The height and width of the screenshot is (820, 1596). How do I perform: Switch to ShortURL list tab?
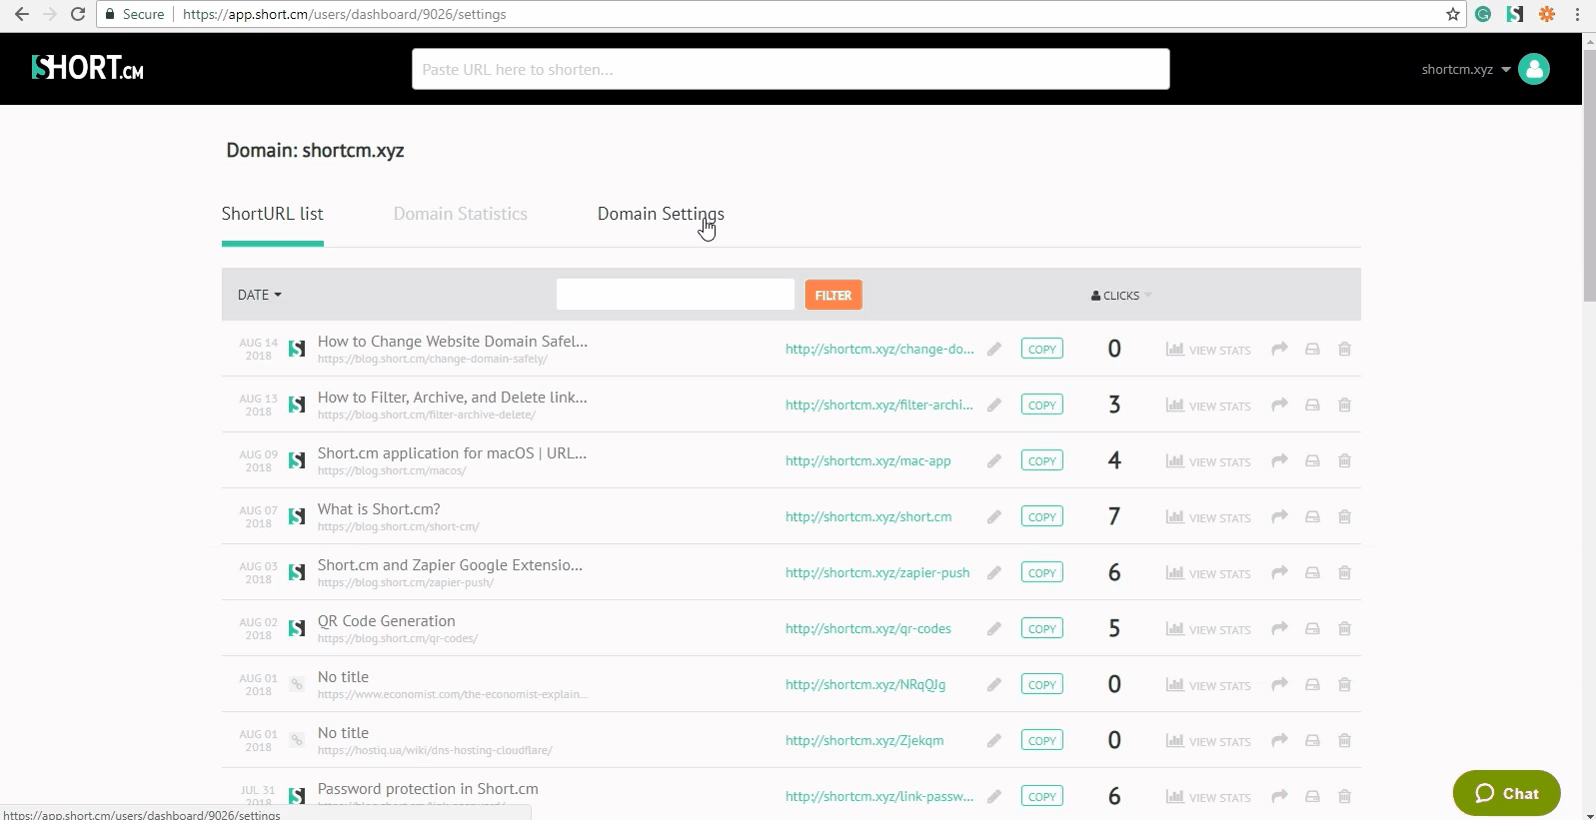coord(272,214)
